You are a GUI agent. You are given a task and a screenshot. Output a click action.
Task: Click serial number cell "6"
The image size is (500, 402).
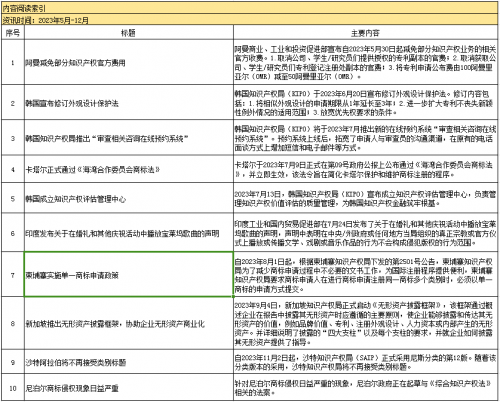pyautogui.click(x=13, y=233)
